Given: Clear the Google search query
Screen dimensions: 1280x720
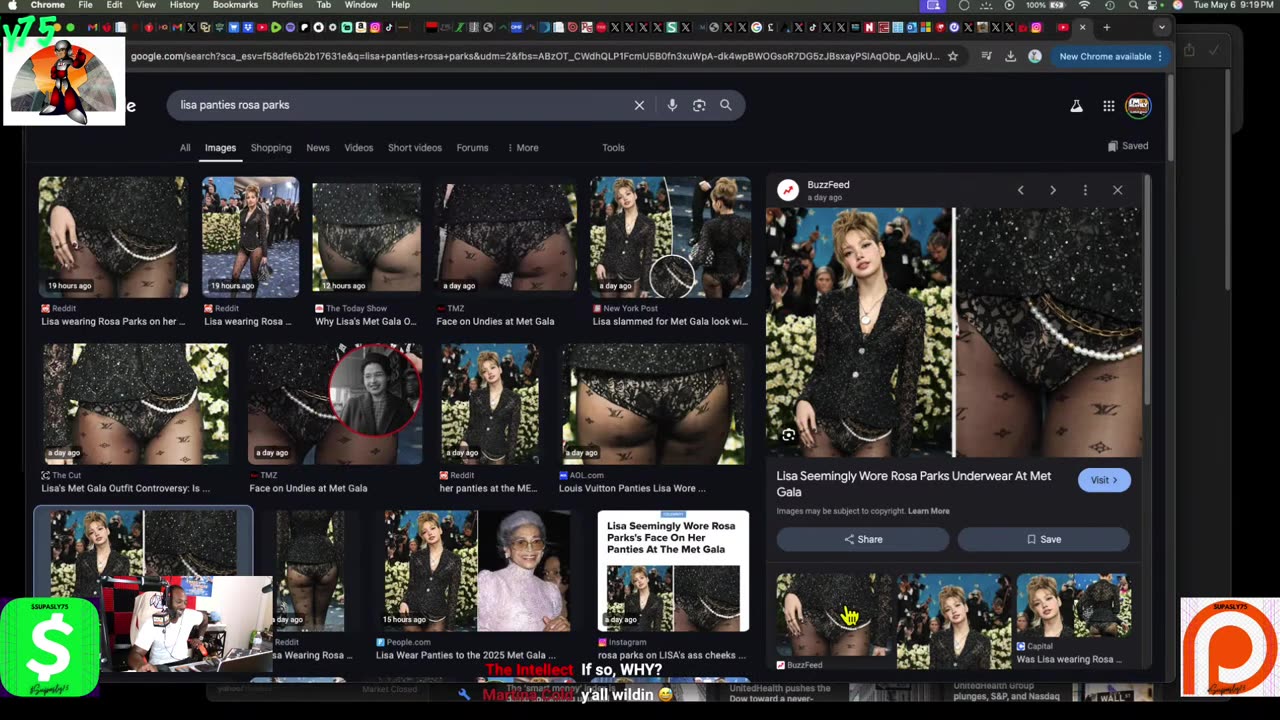Looking at the screenshot, I should [639, 105].
